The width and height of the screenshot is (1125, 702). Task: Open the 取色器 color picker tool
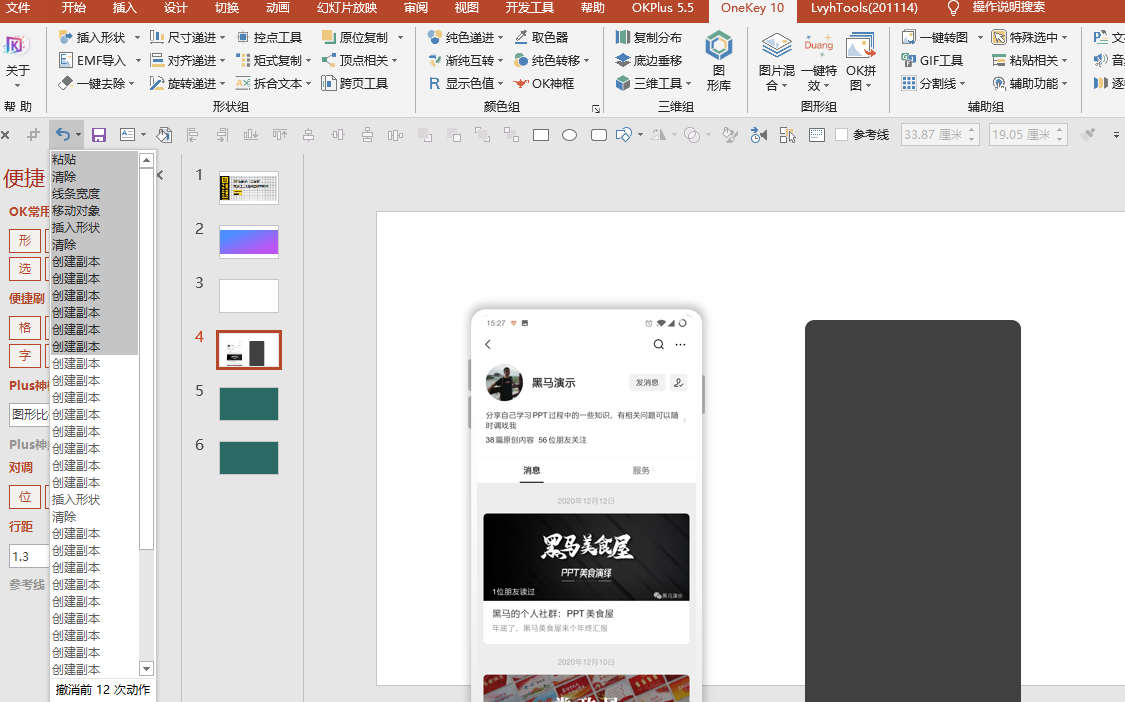point(541,37)
